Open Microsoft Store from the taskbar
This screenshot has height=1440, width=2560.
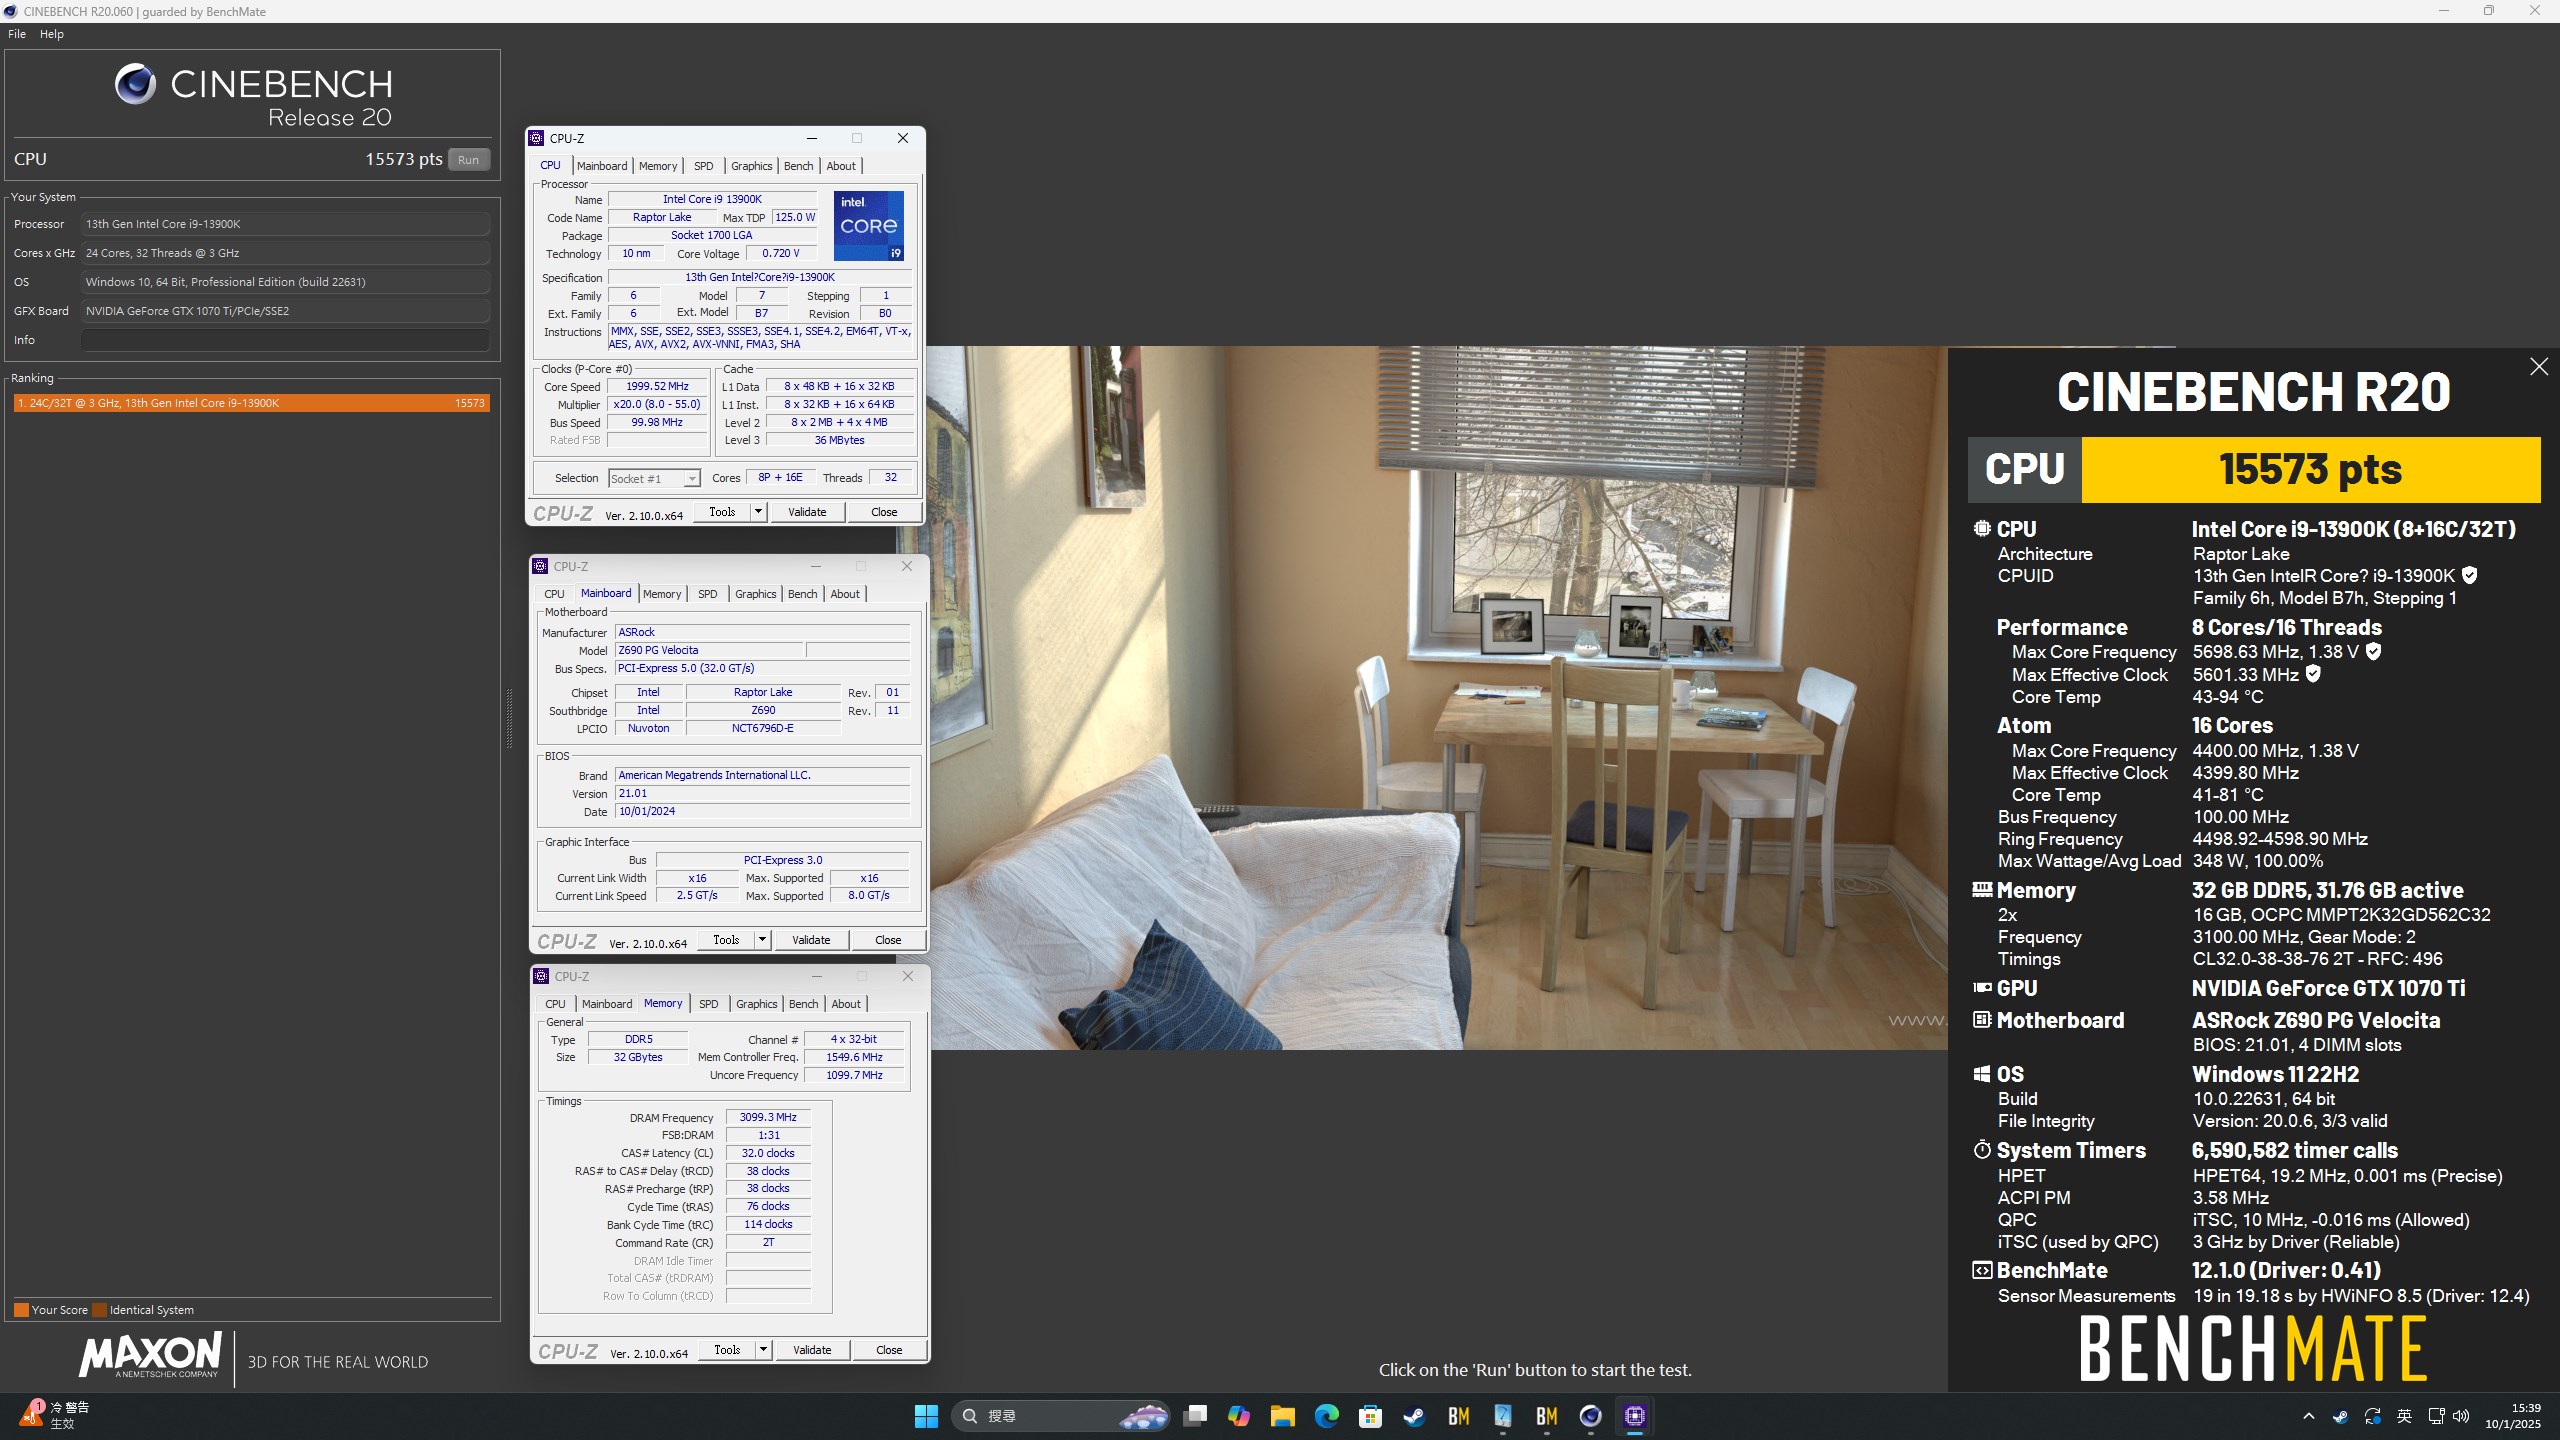(1371, 1416)
